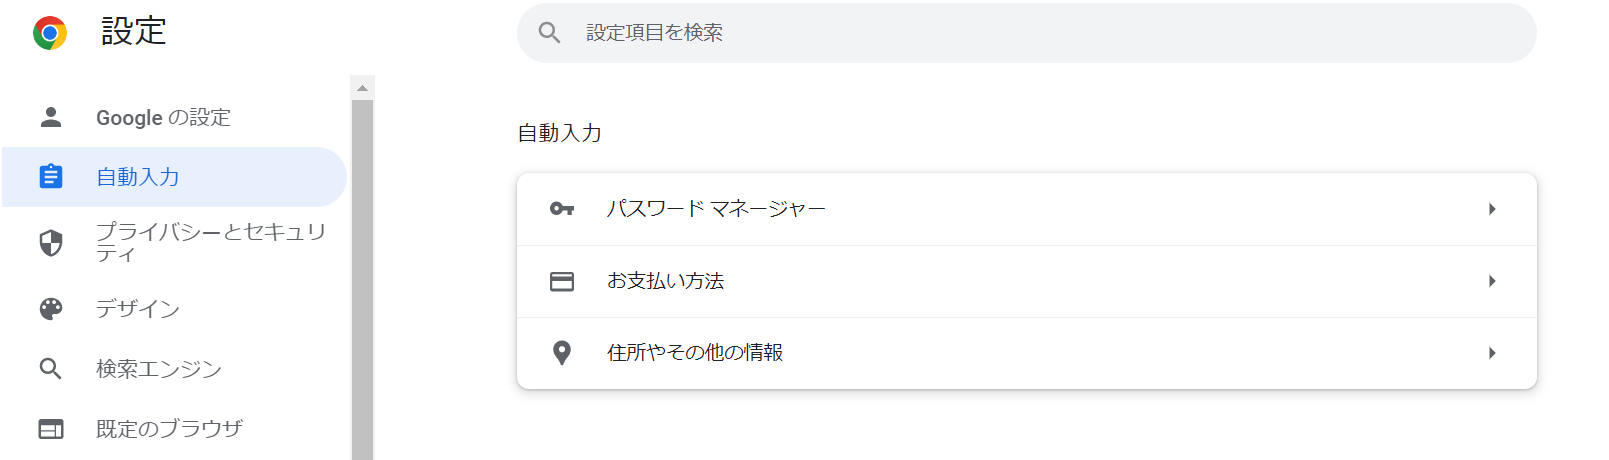Click the magnifier icon beside 検索エンジン
This screenshot has width=1609, height=460.
click(x=51, y=369)
